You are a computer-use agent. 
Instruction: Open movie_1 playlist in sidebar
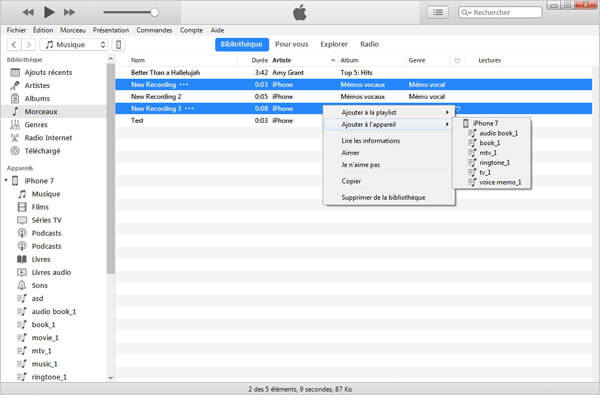pos(45,338)
